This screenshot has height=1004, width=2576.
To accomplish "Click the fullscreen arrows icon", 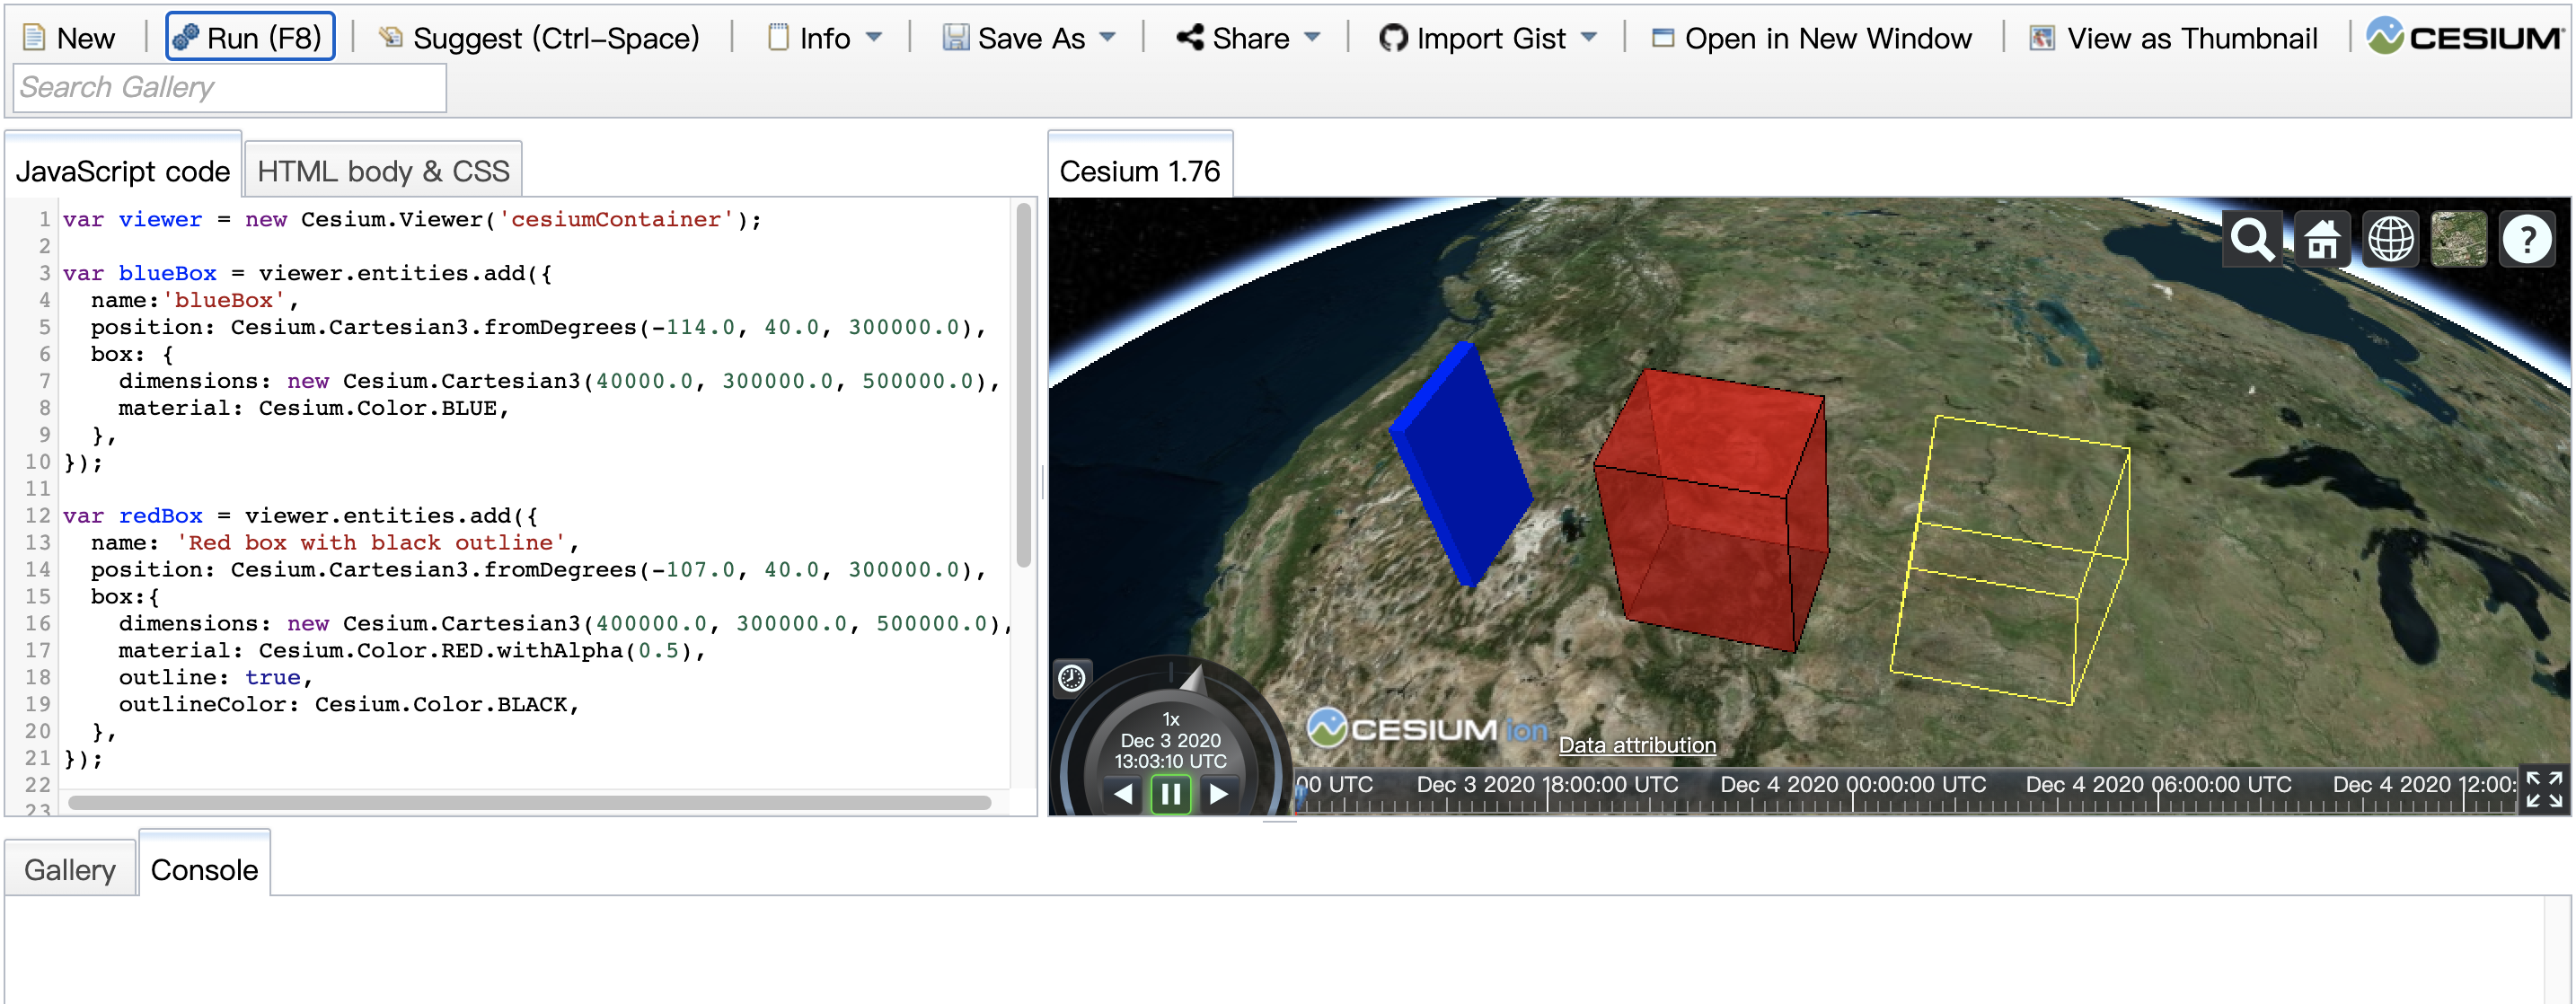I will (2543, 789).
